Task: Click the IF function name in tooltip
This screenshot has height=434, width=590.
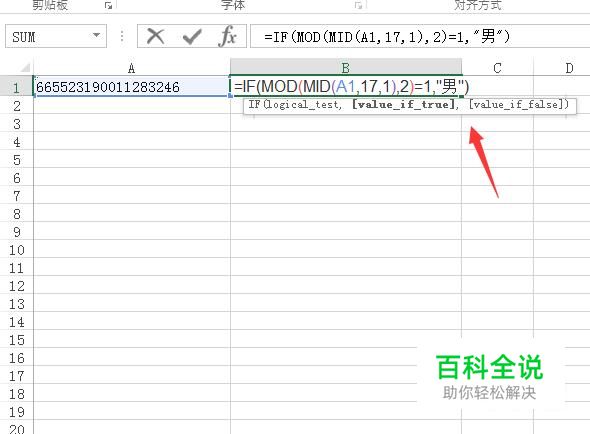Action: 255,105
